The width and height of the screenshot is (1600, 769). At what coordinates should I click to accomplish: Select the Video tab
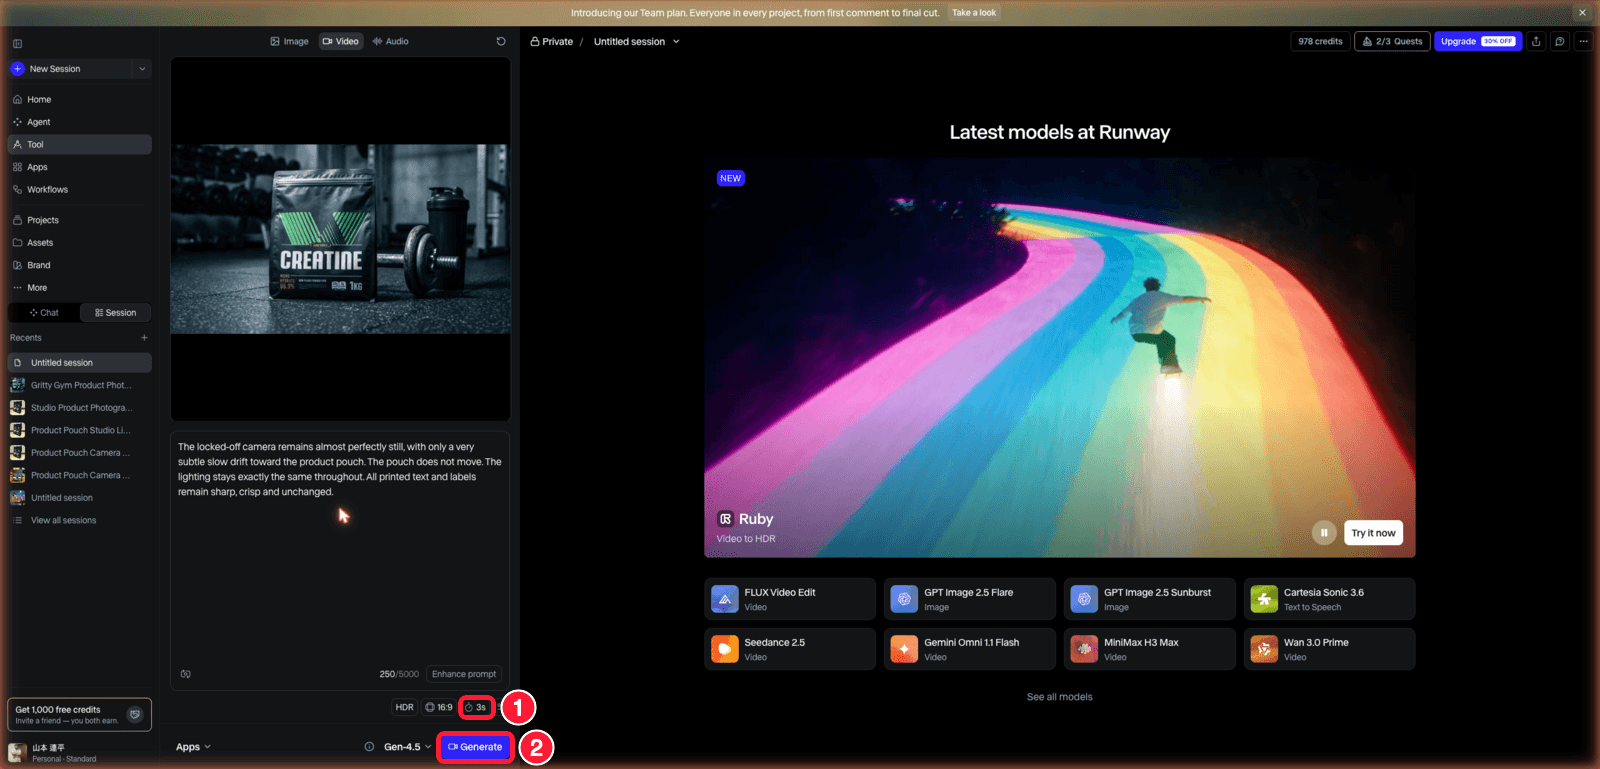[341, 41]
